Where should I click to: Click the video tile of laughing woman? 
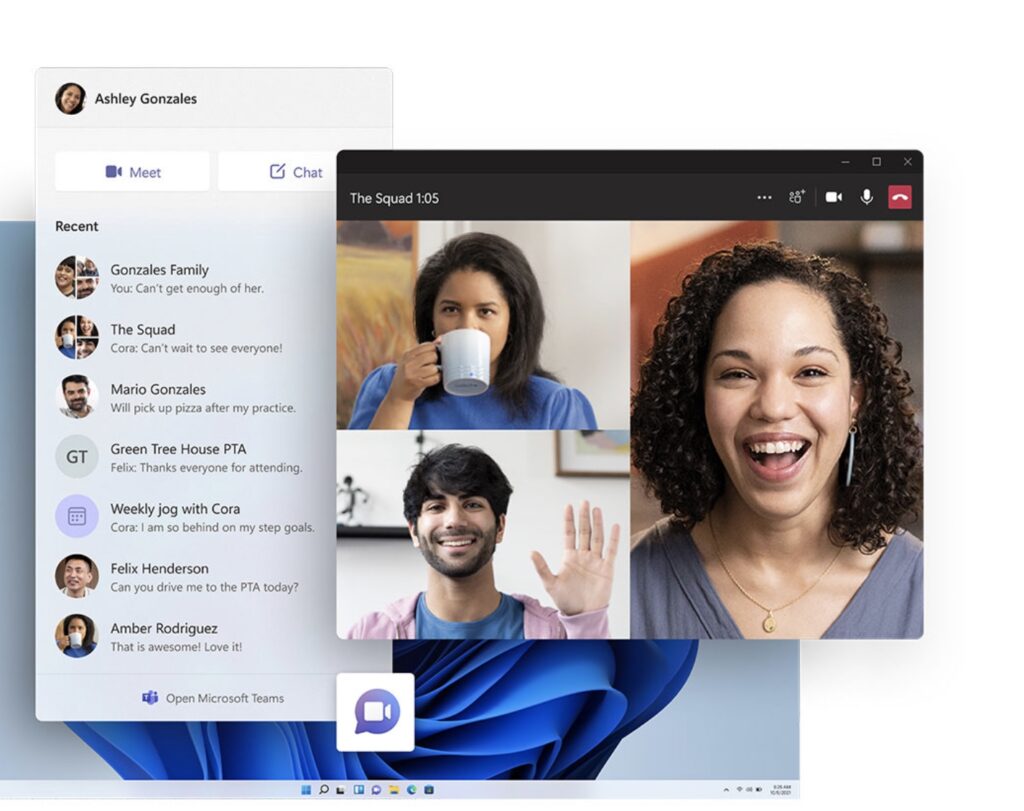[777, 430]
